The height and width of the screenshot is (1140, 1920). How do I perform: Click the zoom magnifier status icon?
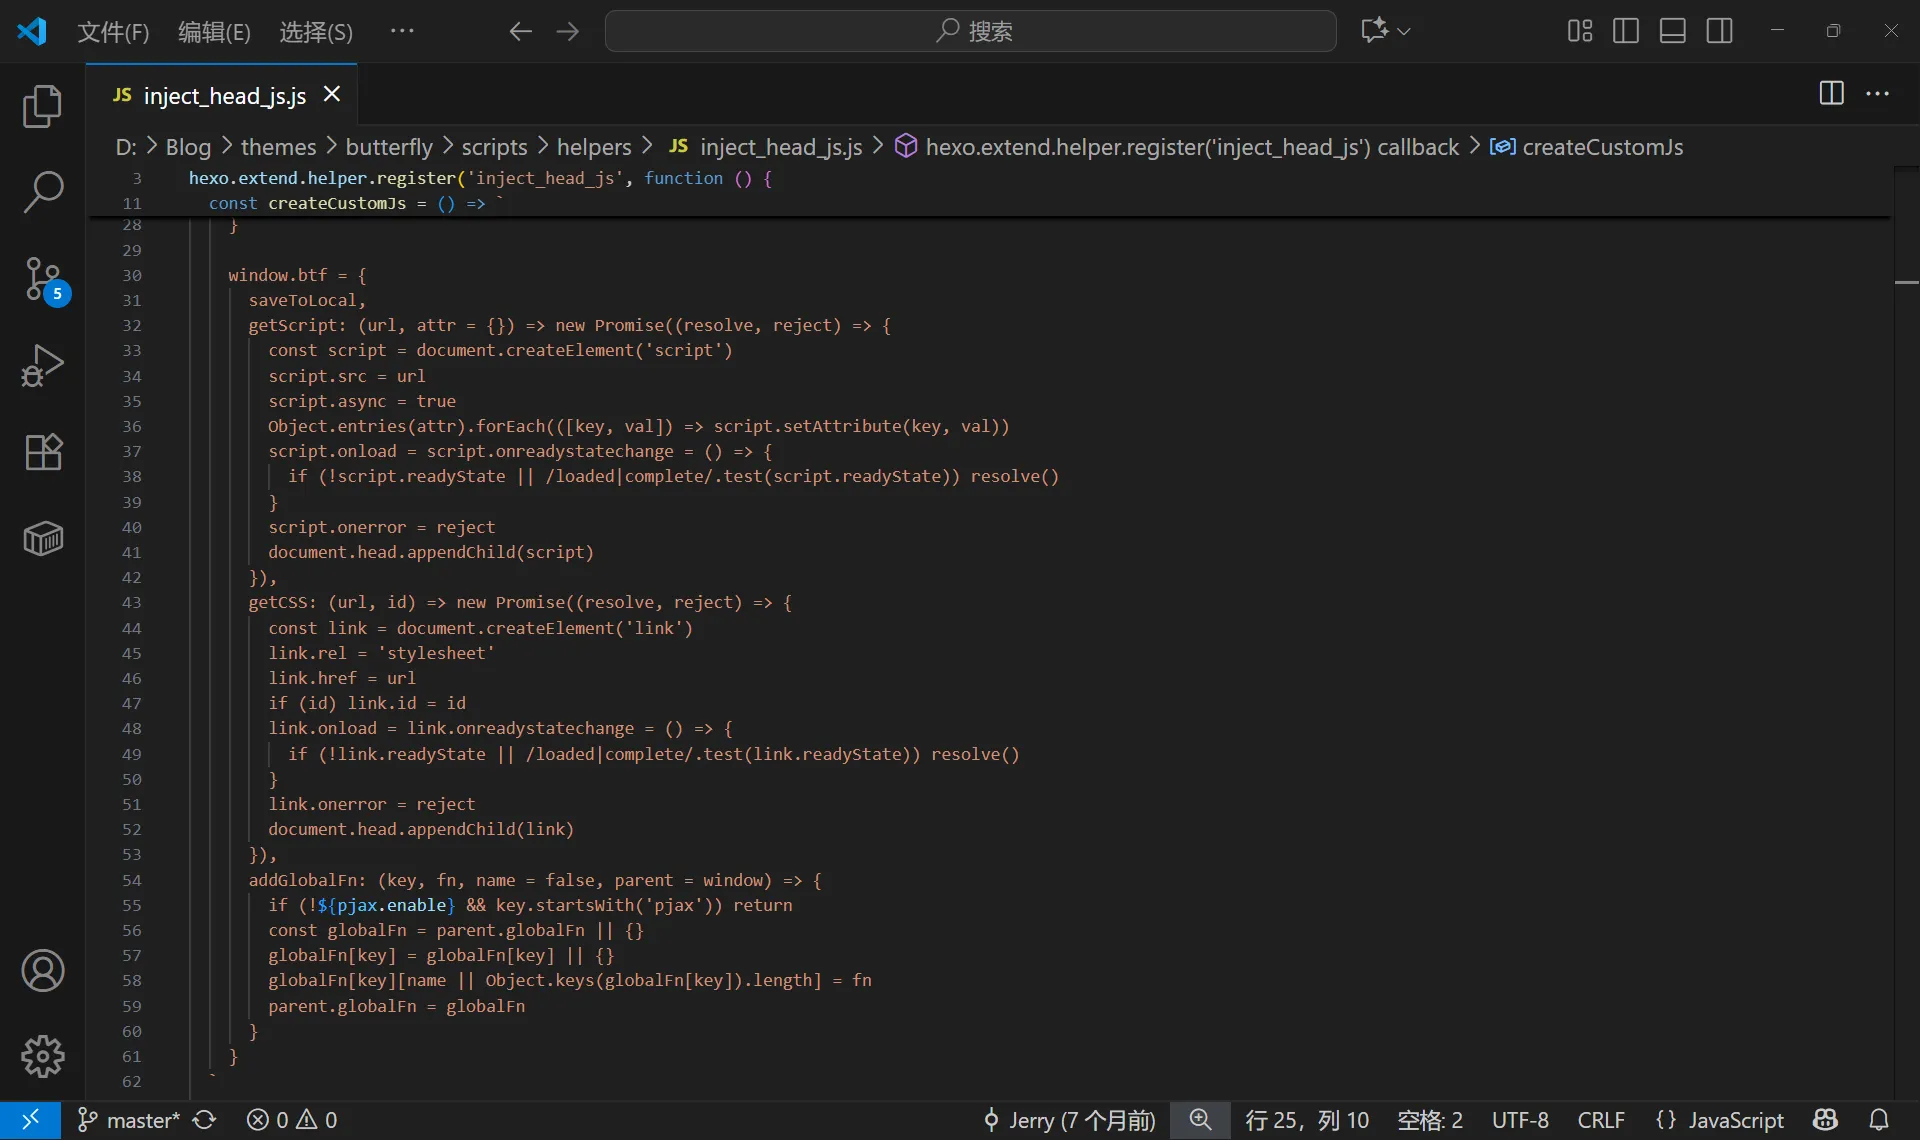point(1200,1120)
